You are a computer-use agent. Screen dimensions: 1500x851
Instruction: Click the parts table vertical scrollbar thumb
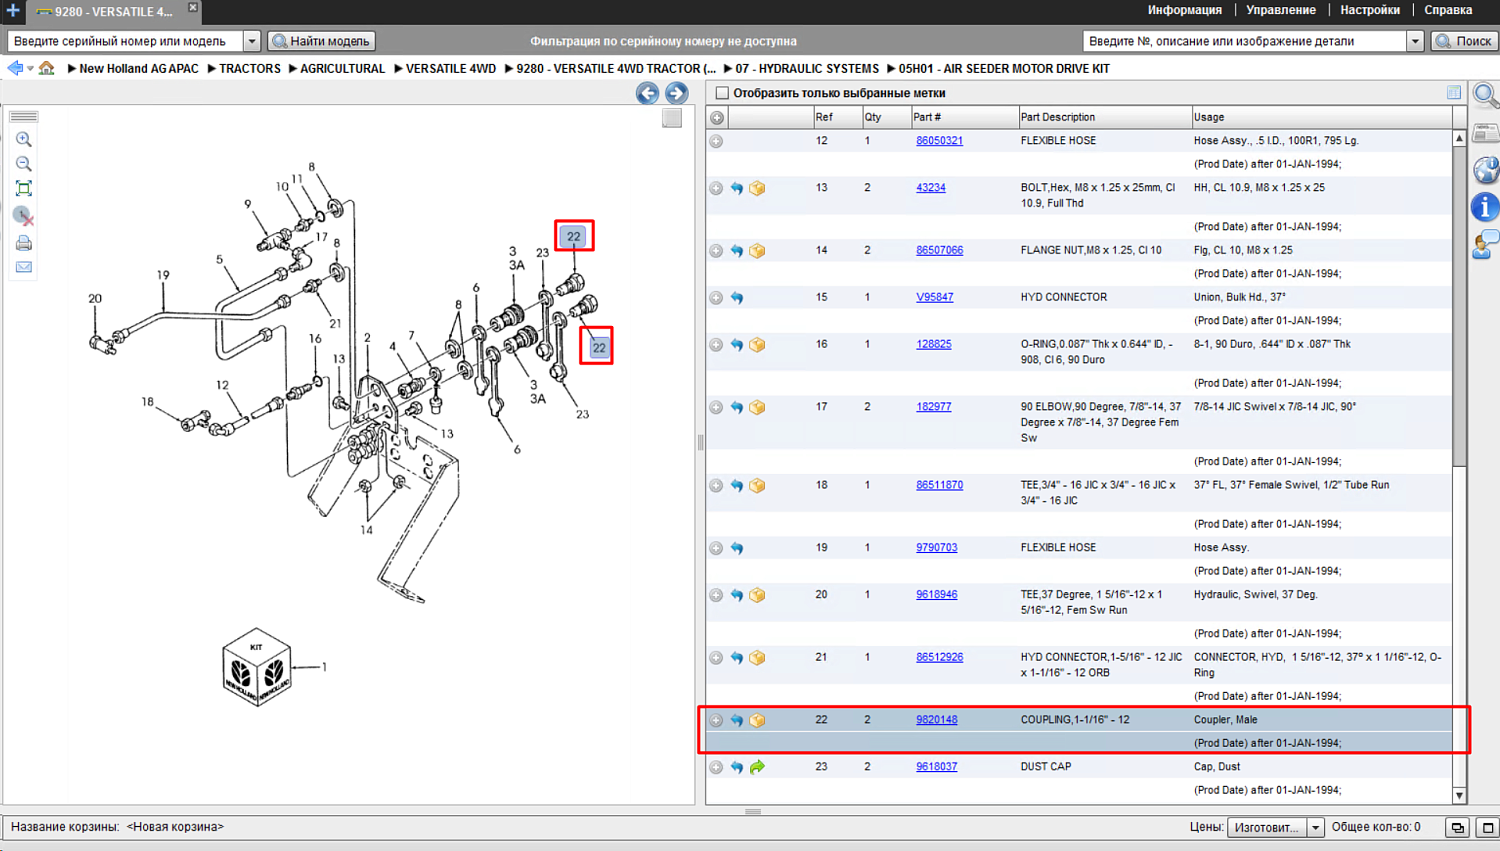tap(1459, 306)
